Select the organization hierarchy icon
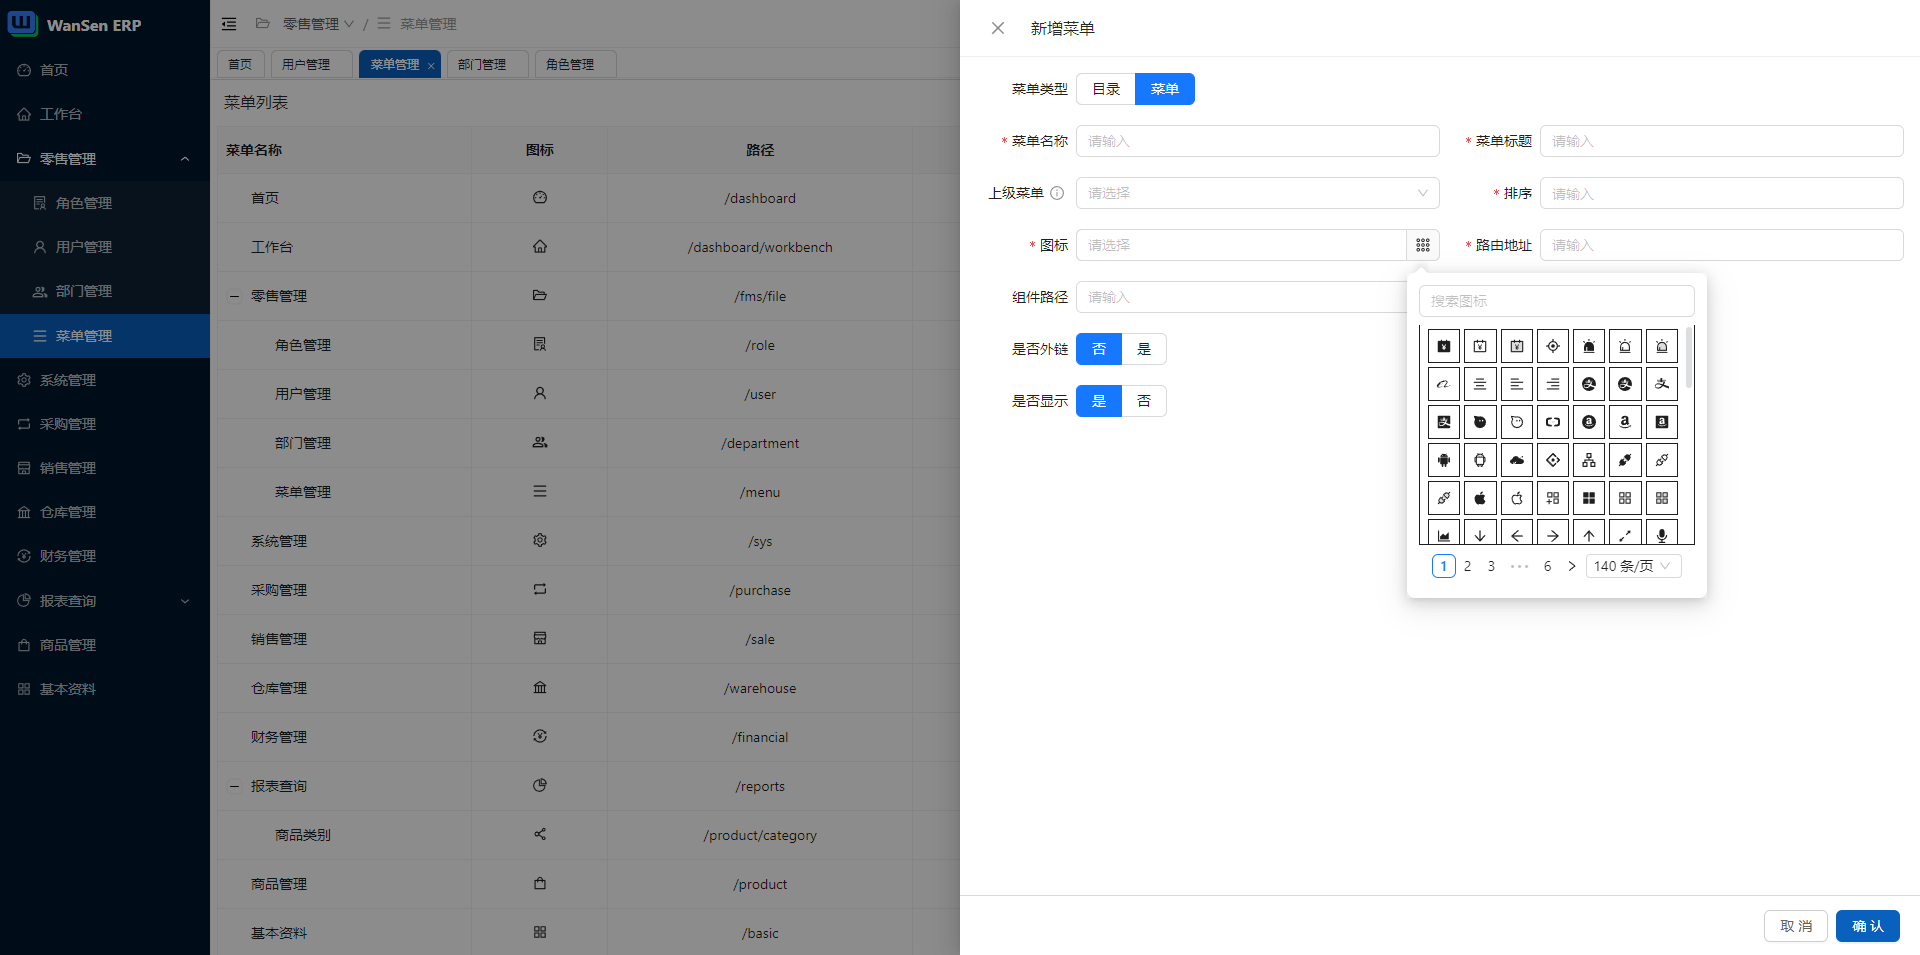The width and height of the screenshot is (1920, 955). tap(1589, 460)
